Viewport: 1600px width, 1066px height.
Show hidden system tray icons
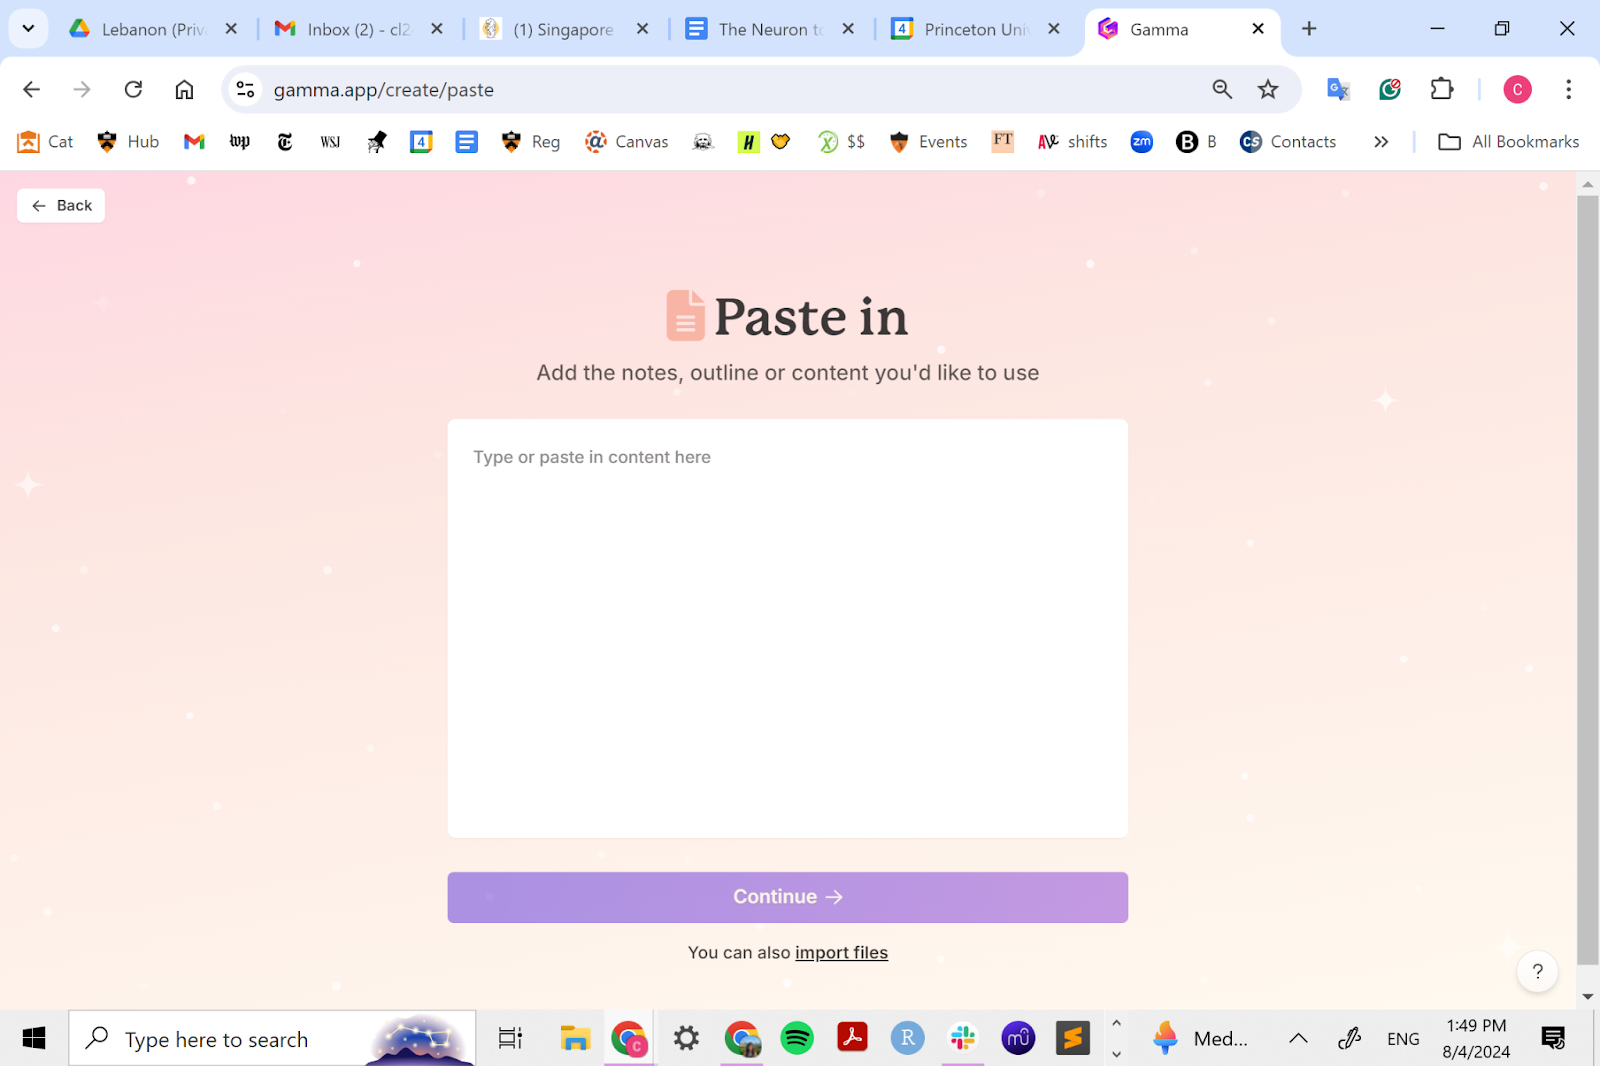(x=1298, y=1039)
